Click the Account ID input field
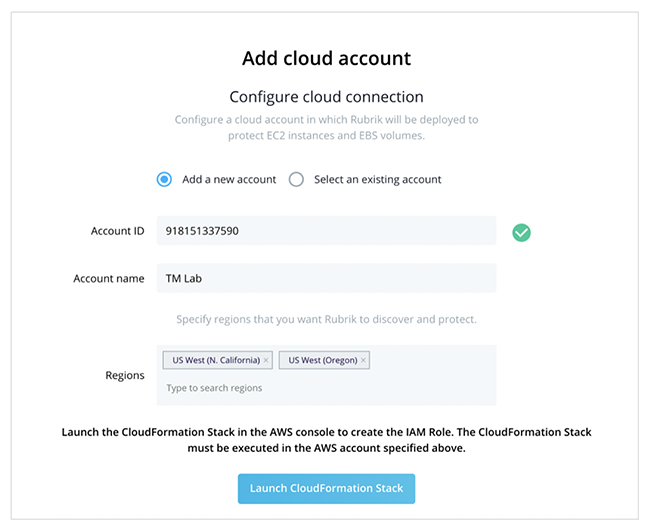Image resolution: width=650 pixels, height=530 pixels. pyautogui.click(x=326, y=230)
